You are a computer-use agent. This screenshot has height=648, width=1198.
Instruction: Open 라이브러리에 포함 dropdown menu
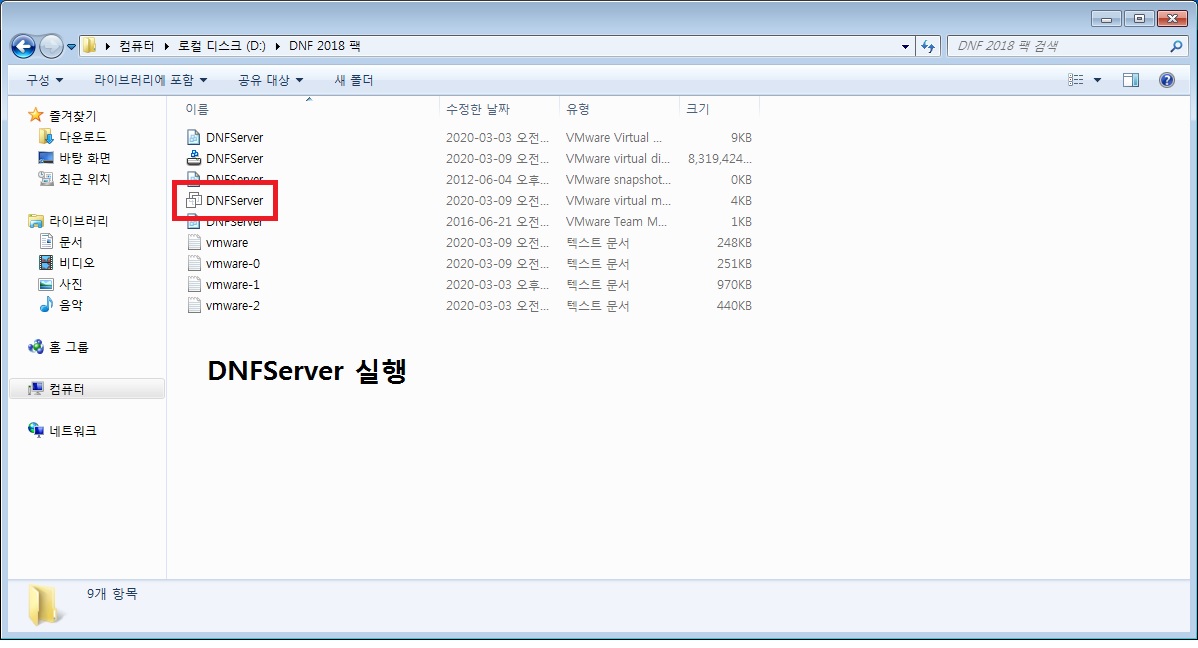151,80
